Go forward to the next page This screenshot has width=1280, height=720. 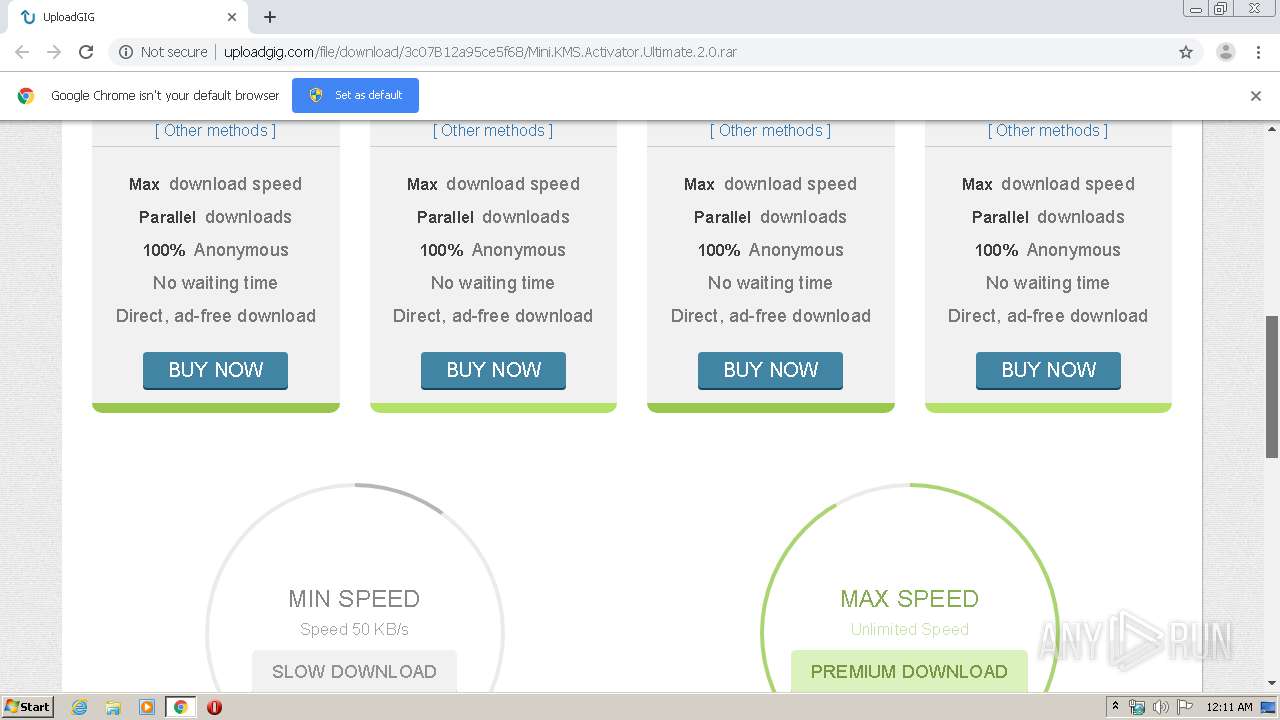pyautogui.click(x=54, y=52)
